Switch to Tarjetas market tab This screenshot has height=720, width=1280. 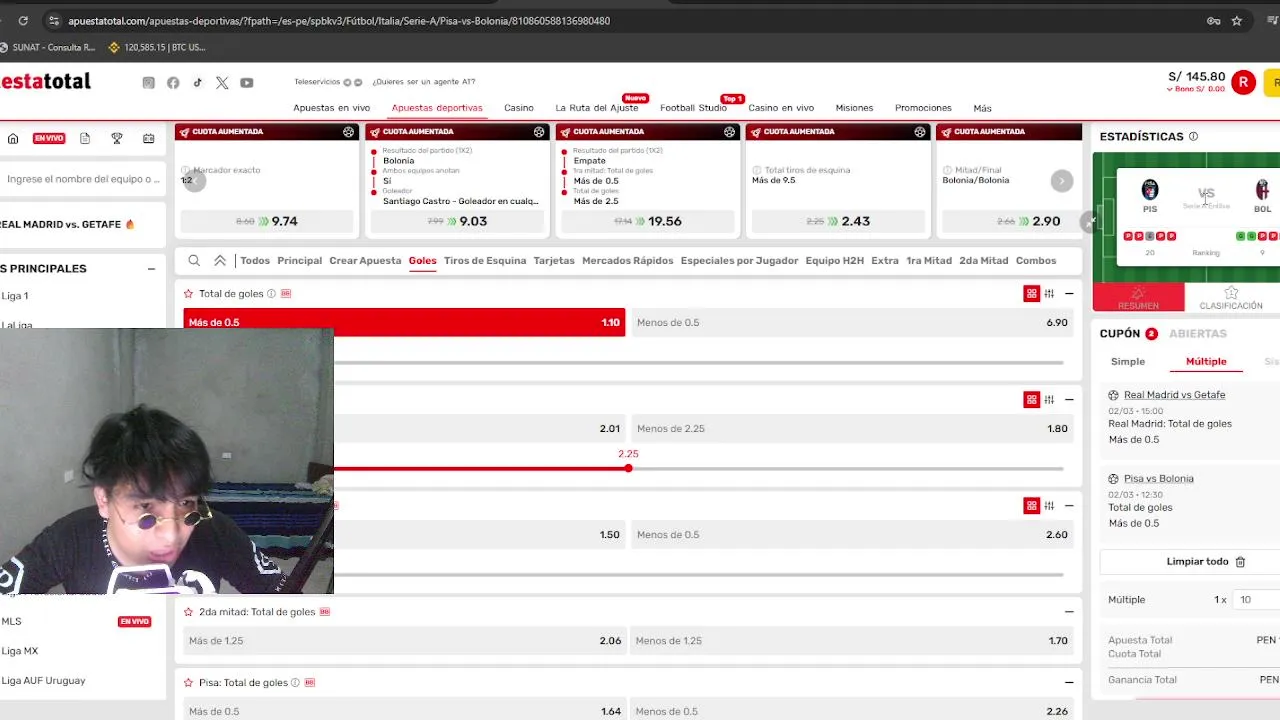pyautogui.click(x=554, y=261)
